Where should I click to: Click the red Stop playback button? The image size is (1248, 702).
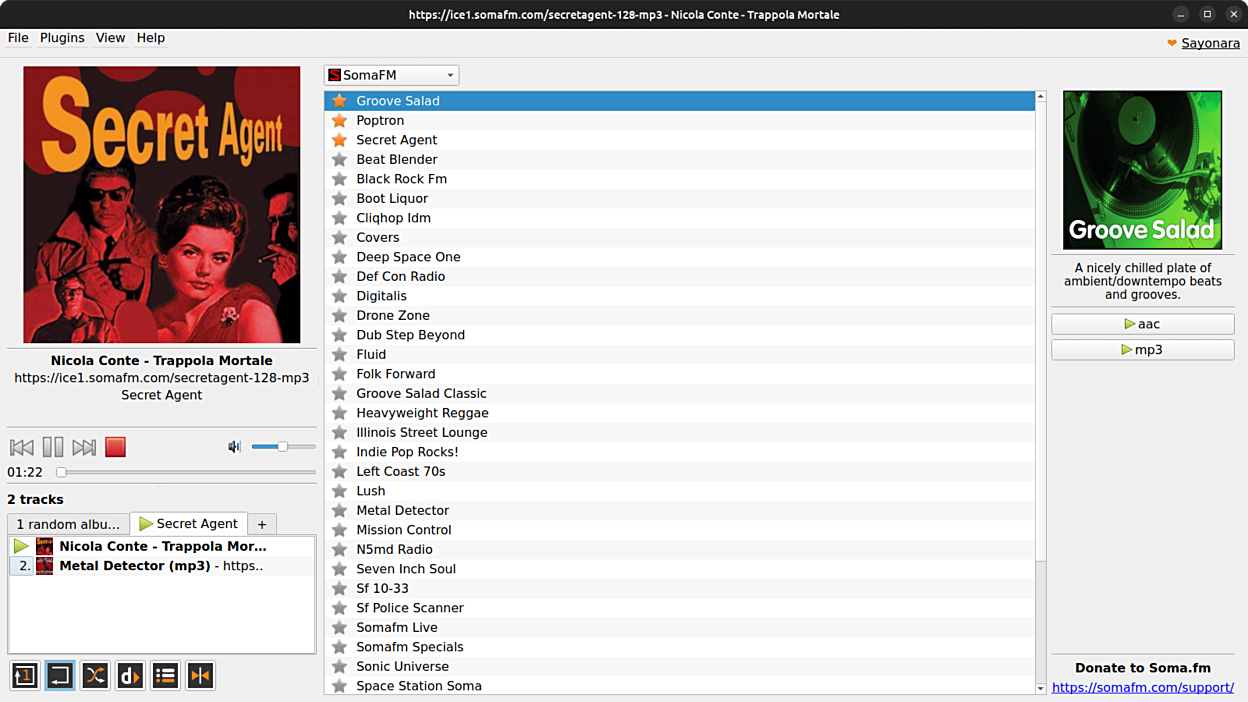tap(115, 447)
